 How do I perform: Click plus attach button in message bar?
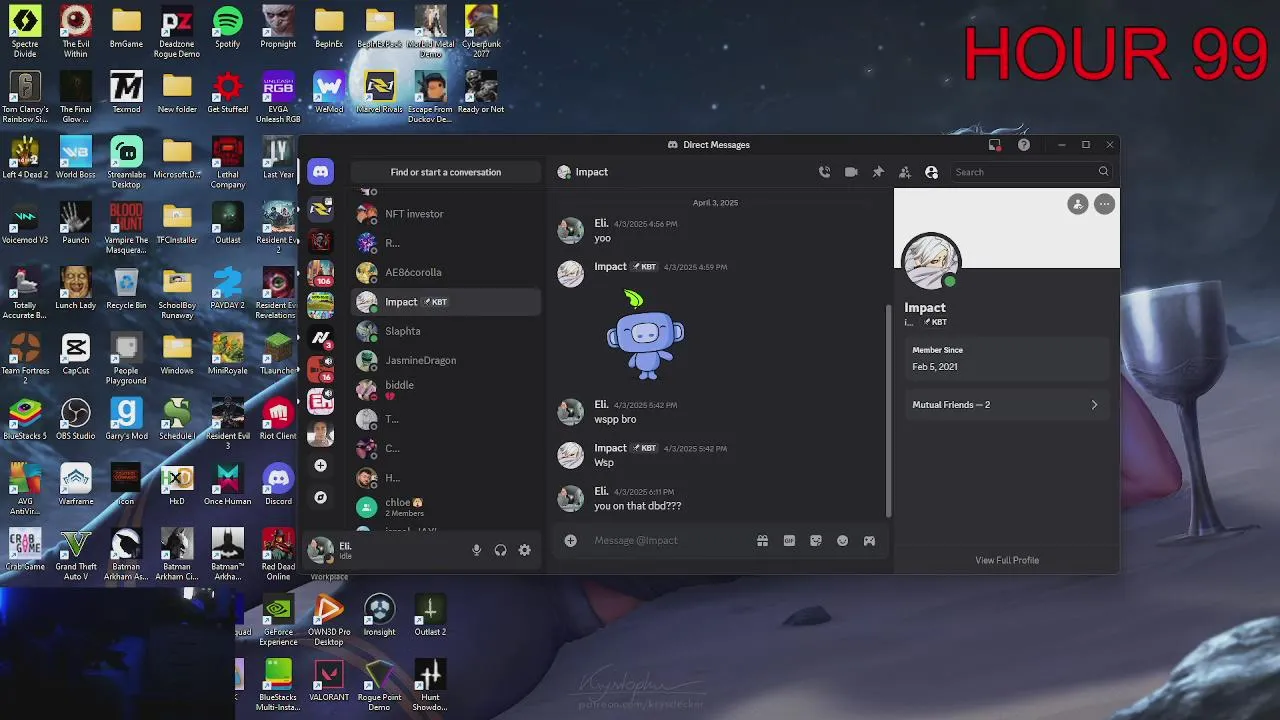(x=570, y=541)
